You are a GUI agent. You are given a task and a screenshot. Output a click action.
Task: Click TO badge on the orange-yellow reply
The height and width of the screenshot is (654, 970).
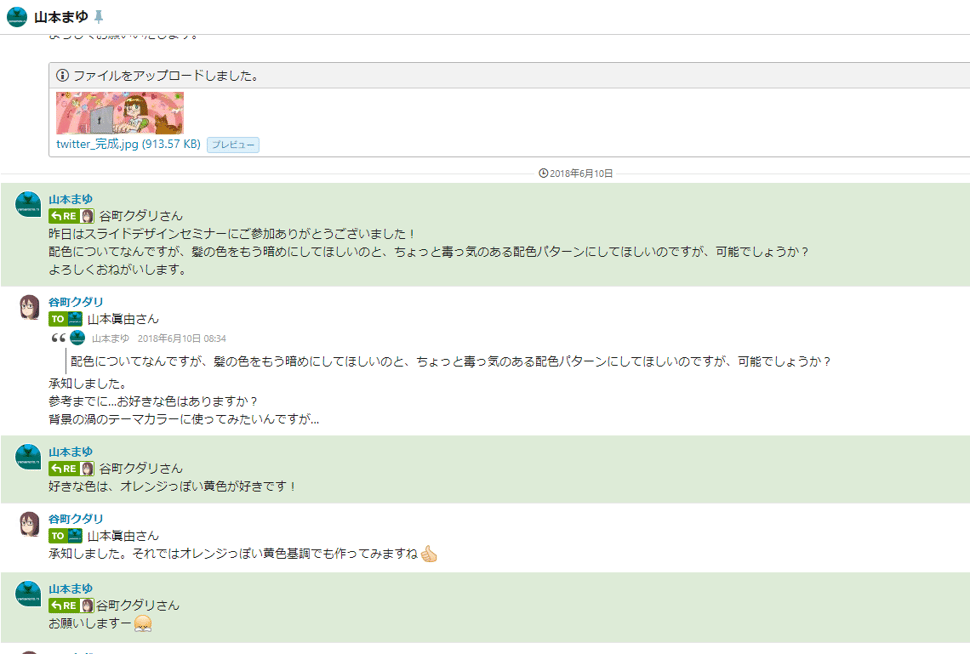pyautogui.click(x=58, y=535)
